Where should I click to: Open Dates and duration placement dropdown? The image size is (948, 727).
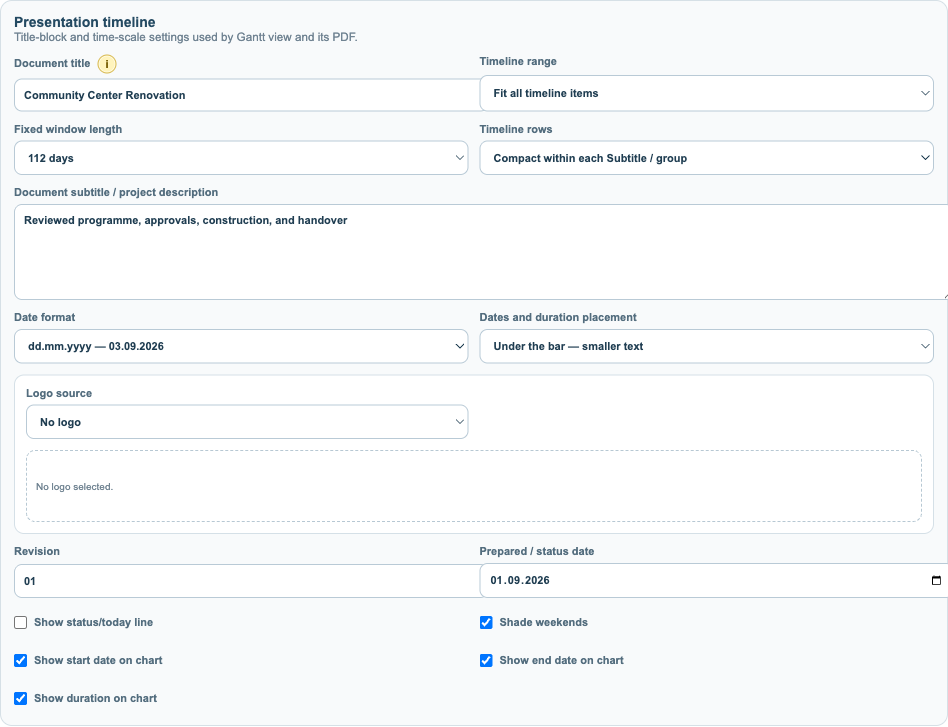click(706, 346)
